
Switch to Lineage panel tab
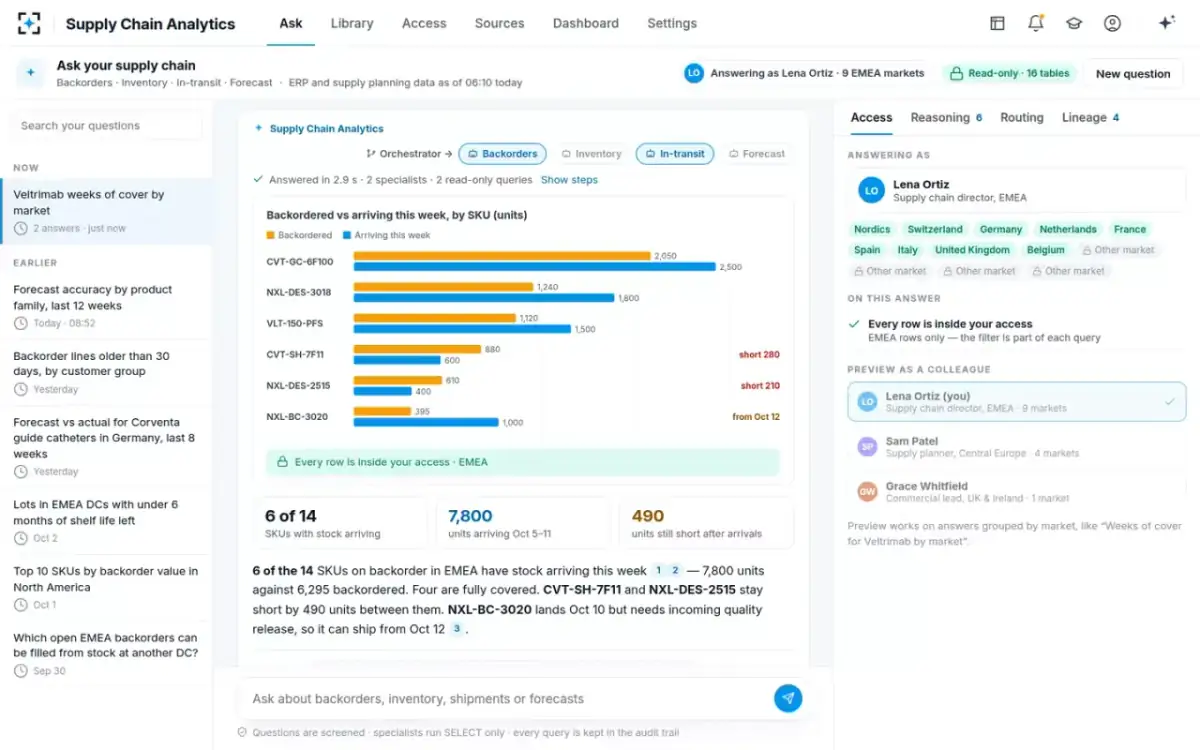click(1090, 118)
